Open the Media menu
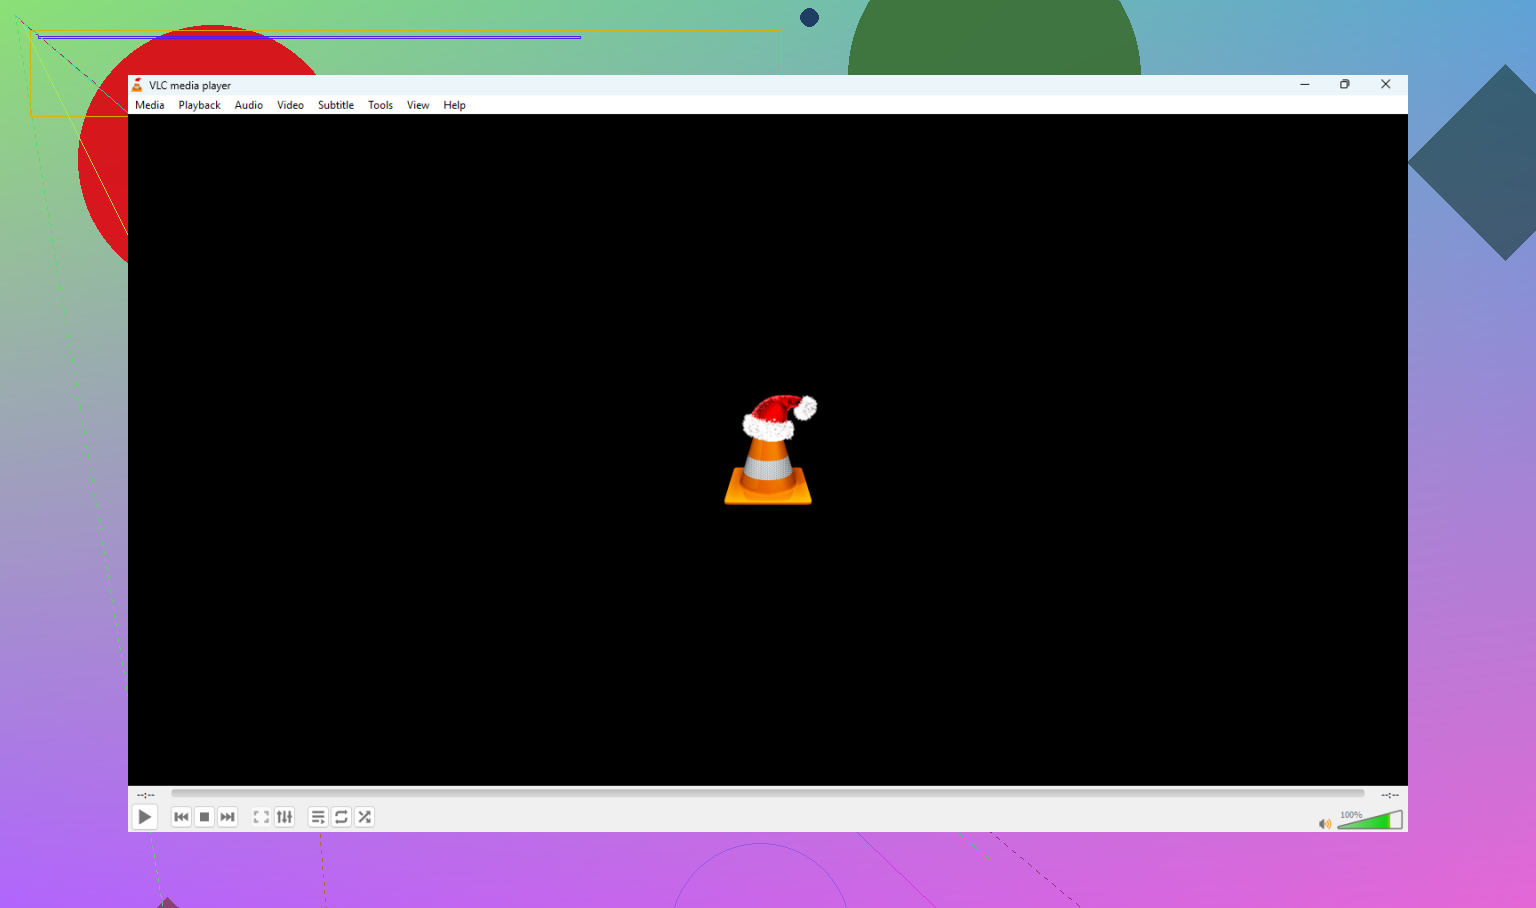The height and width of the screenshot is (908, 1536). [150, 105]
